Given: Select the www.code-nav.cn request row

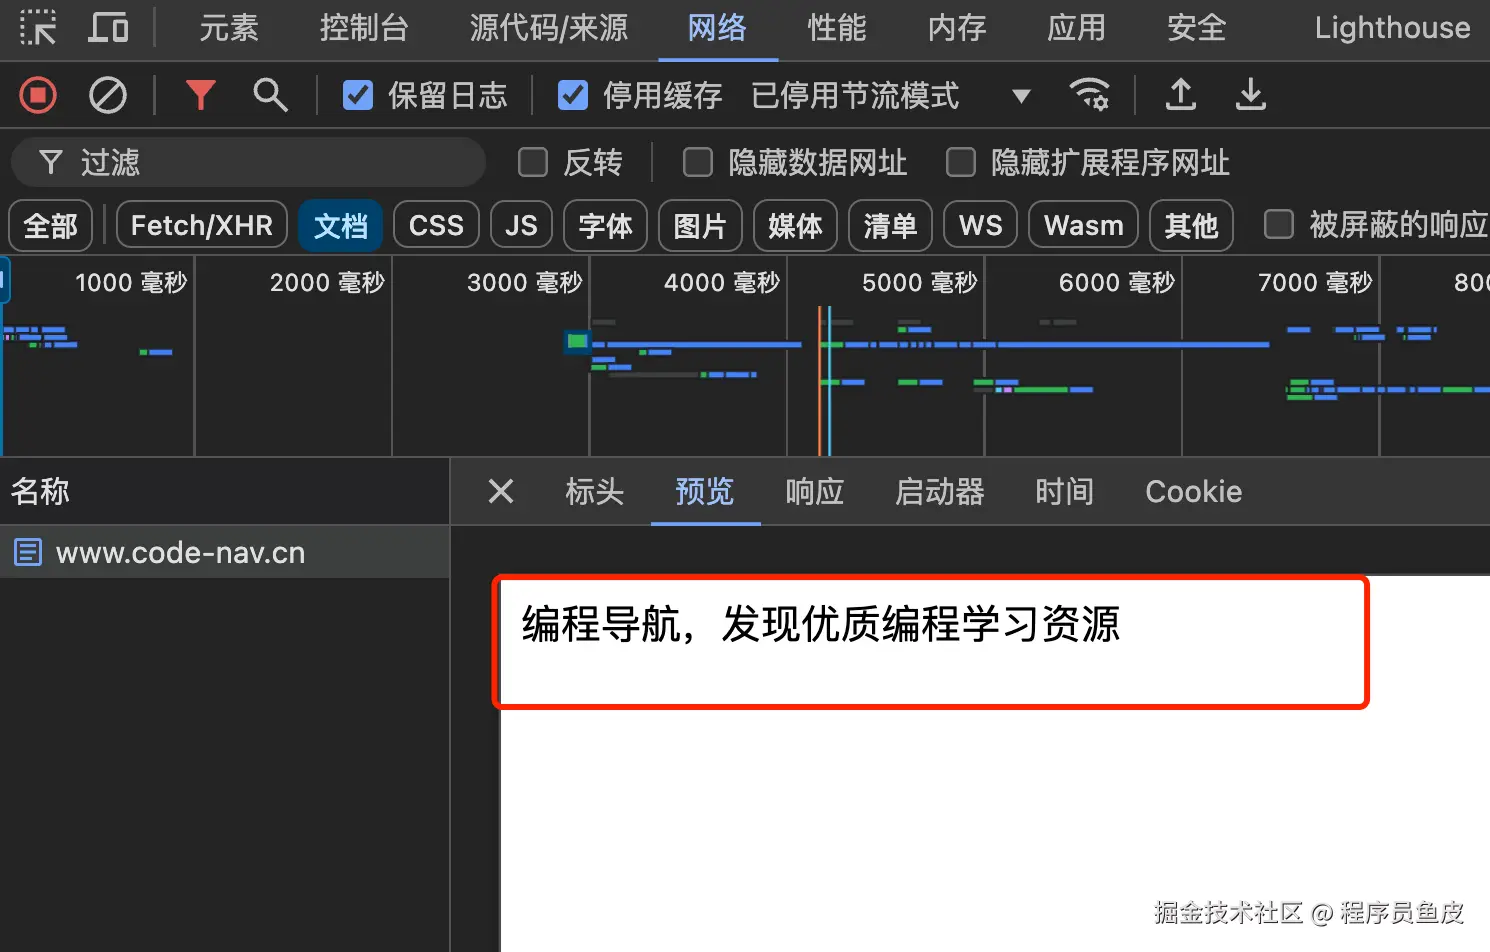Looking at the screenshot, I should pos(225,552).
